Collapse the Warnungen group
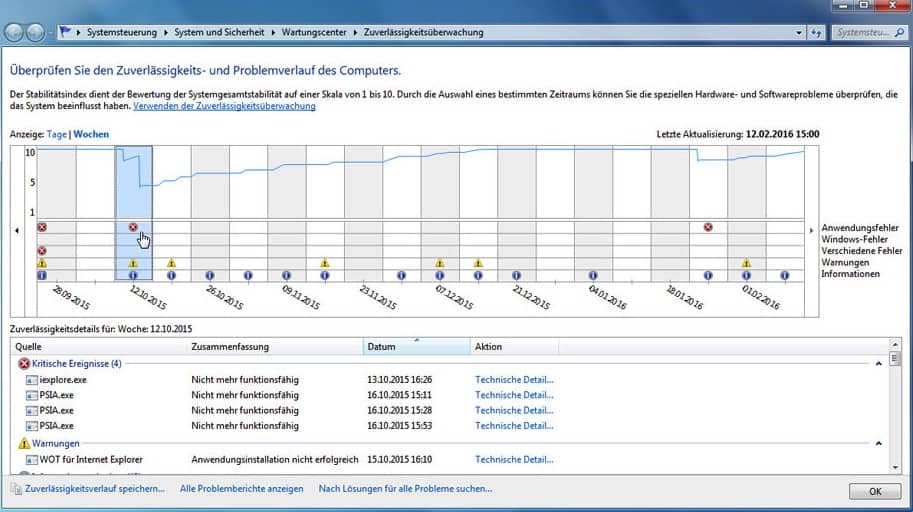The height and width of the screenshot is (512, 913). coord(878,443)
